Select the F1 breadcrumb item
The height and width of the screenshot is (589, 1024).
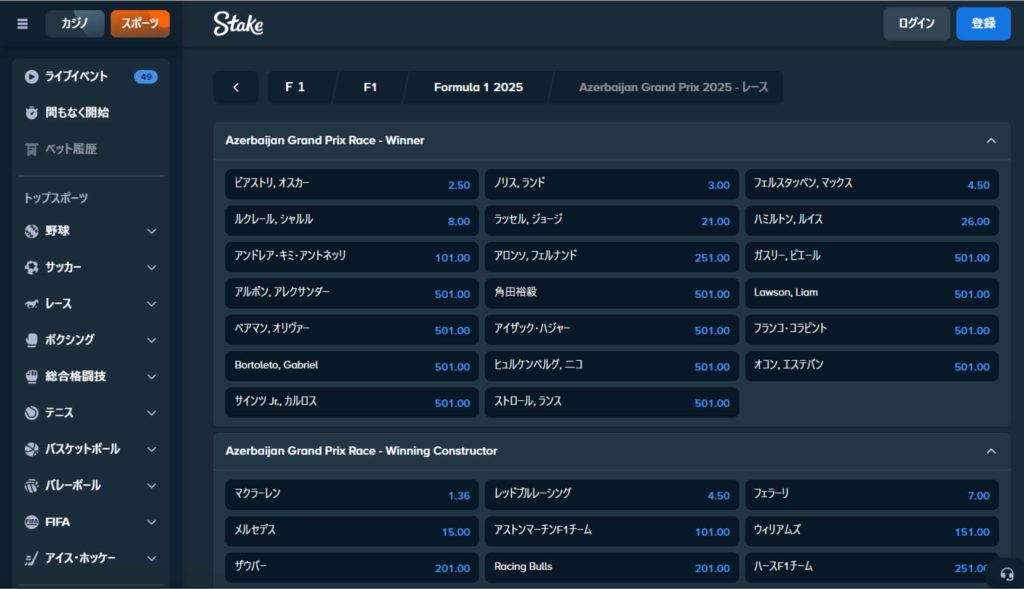370,88
